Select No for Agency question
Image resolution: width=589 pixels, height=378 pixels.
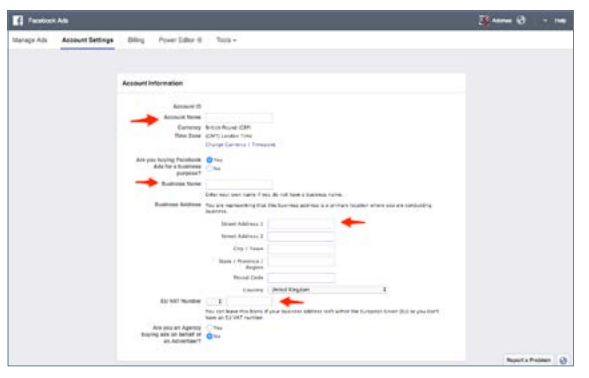(x=209, y=336)
